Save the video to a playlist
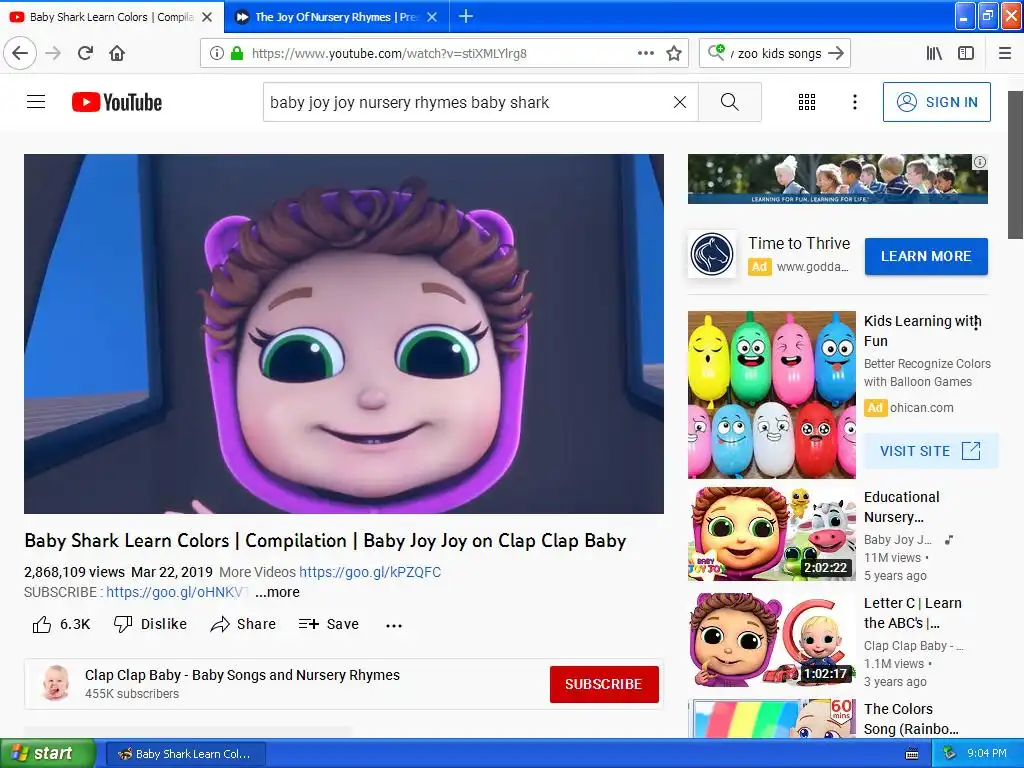1024x768 pixels. [328, 624]
